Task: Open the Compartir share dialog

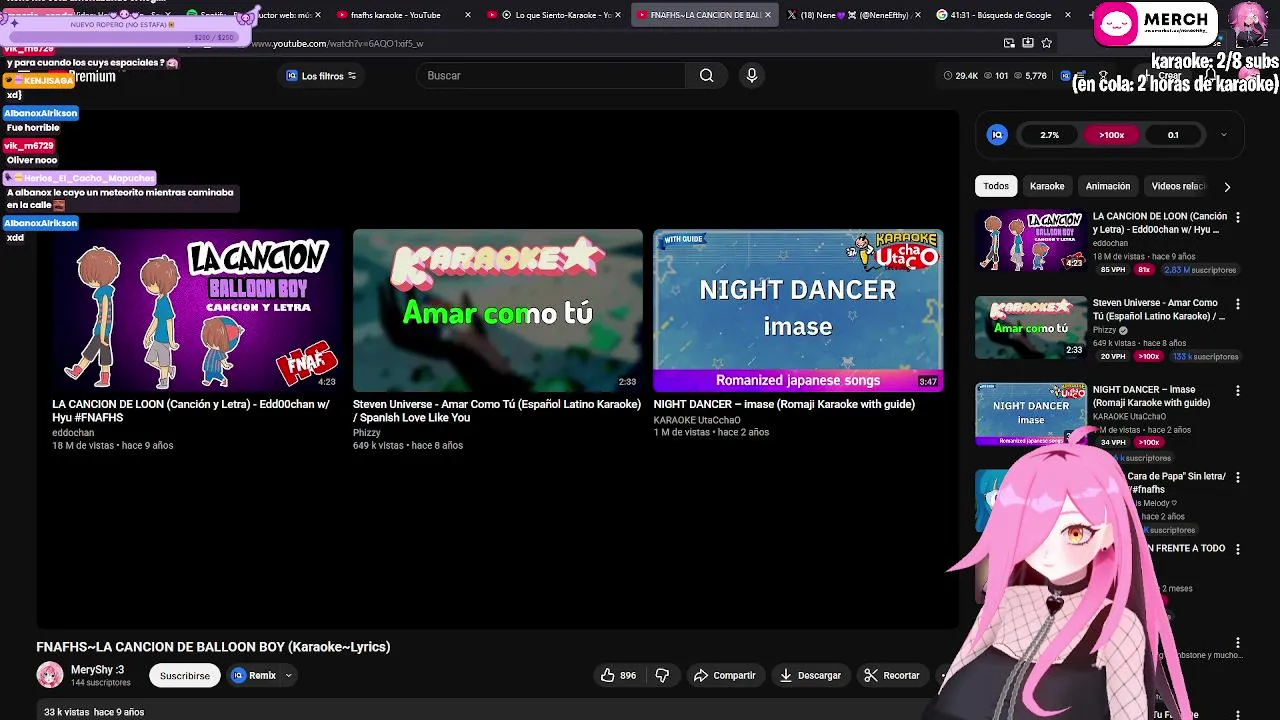Action: pyautogui.click(x=725, y=675)
